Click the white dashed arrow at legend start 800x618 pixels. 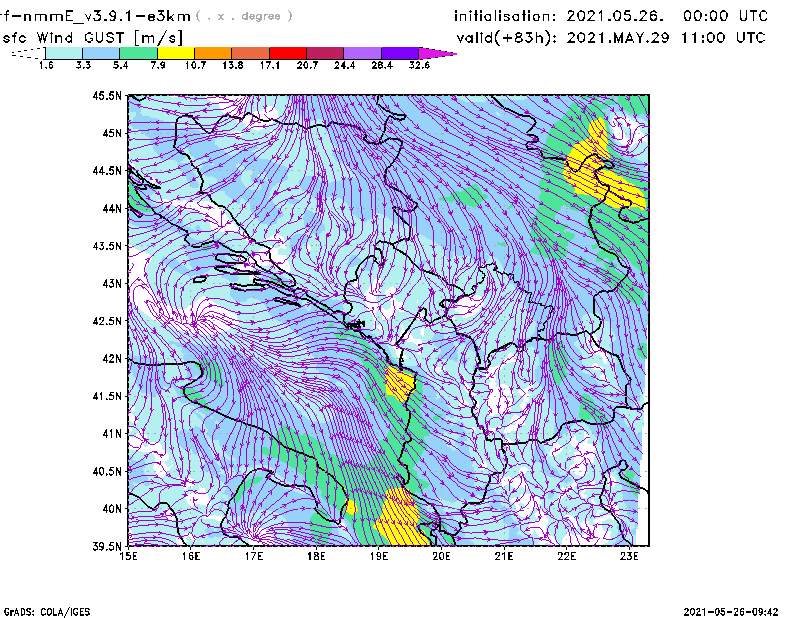(28, 53)
